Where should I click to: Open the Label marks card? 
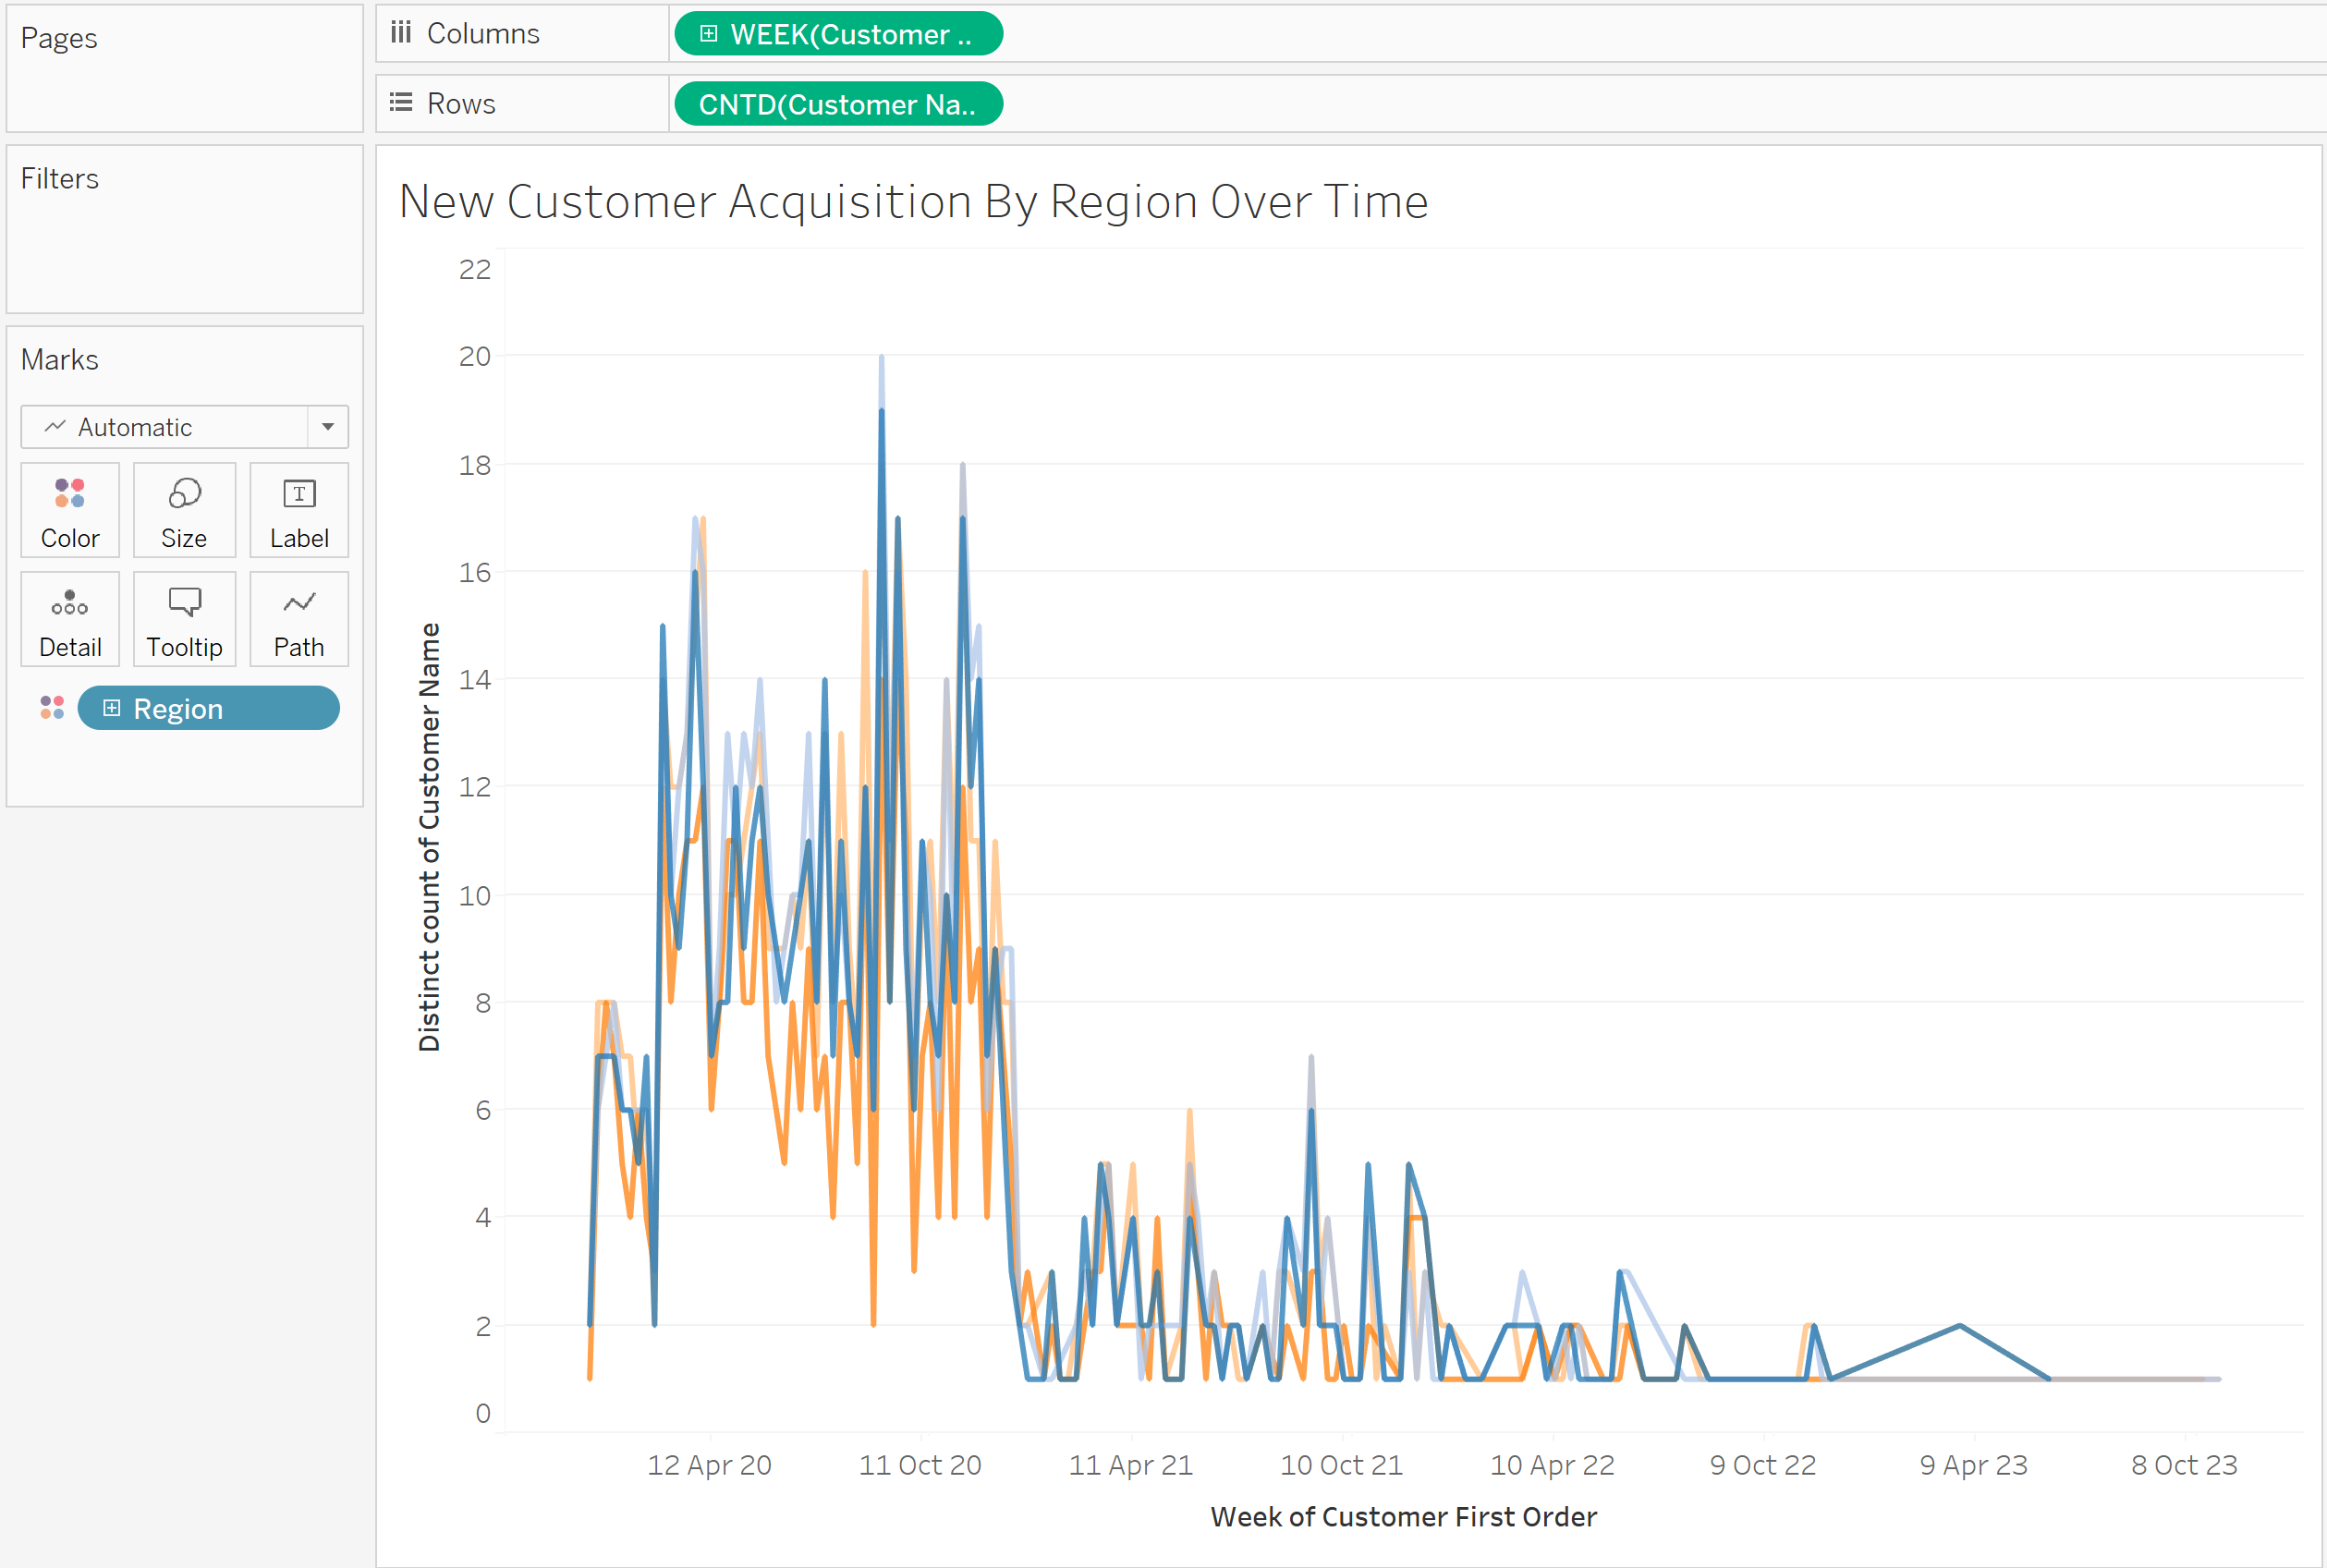[299, 510]
